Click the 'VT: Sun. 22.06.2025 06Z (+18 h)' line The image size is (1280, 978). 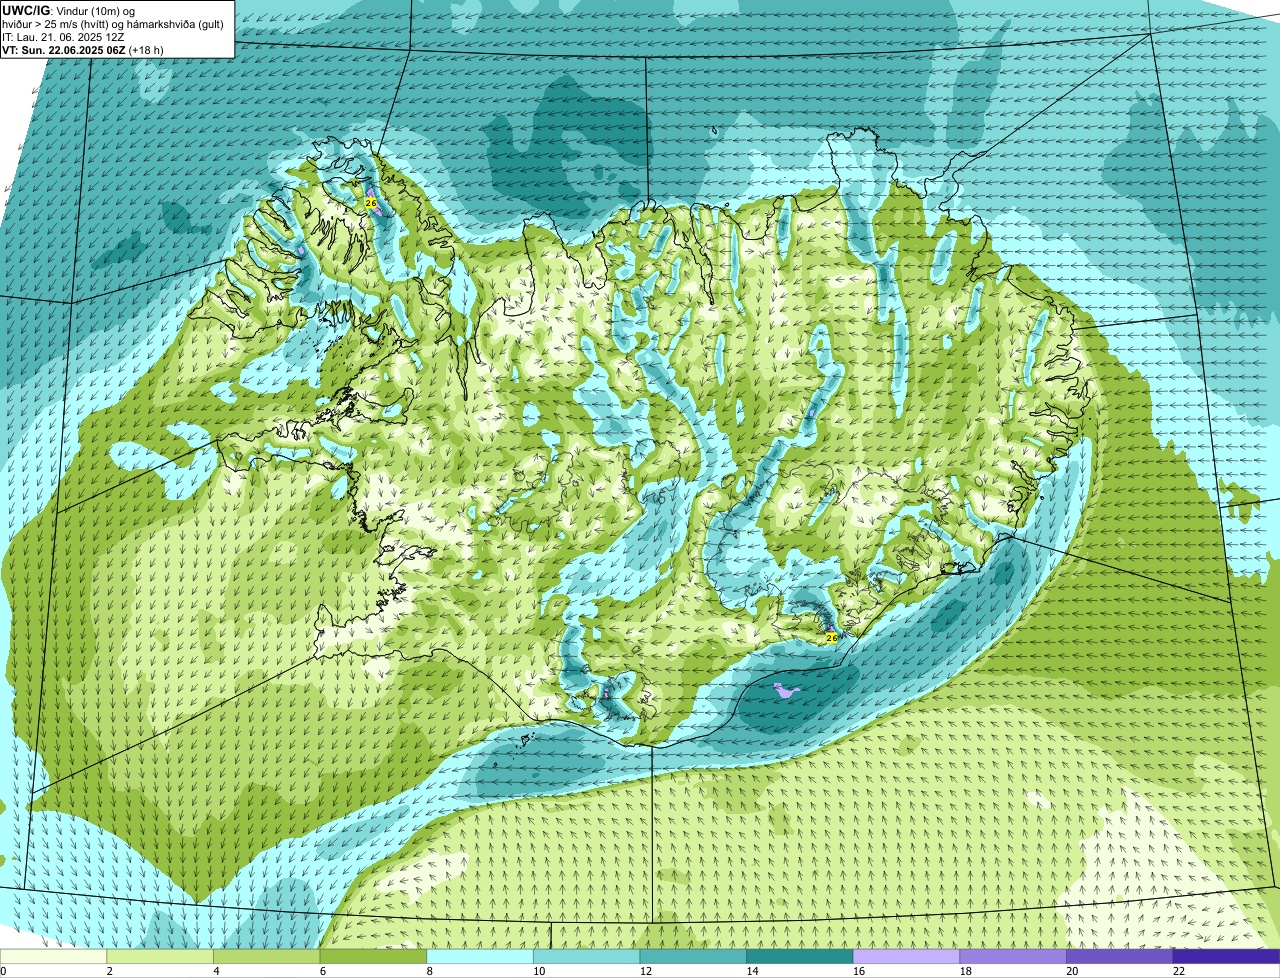pos(83,49)
